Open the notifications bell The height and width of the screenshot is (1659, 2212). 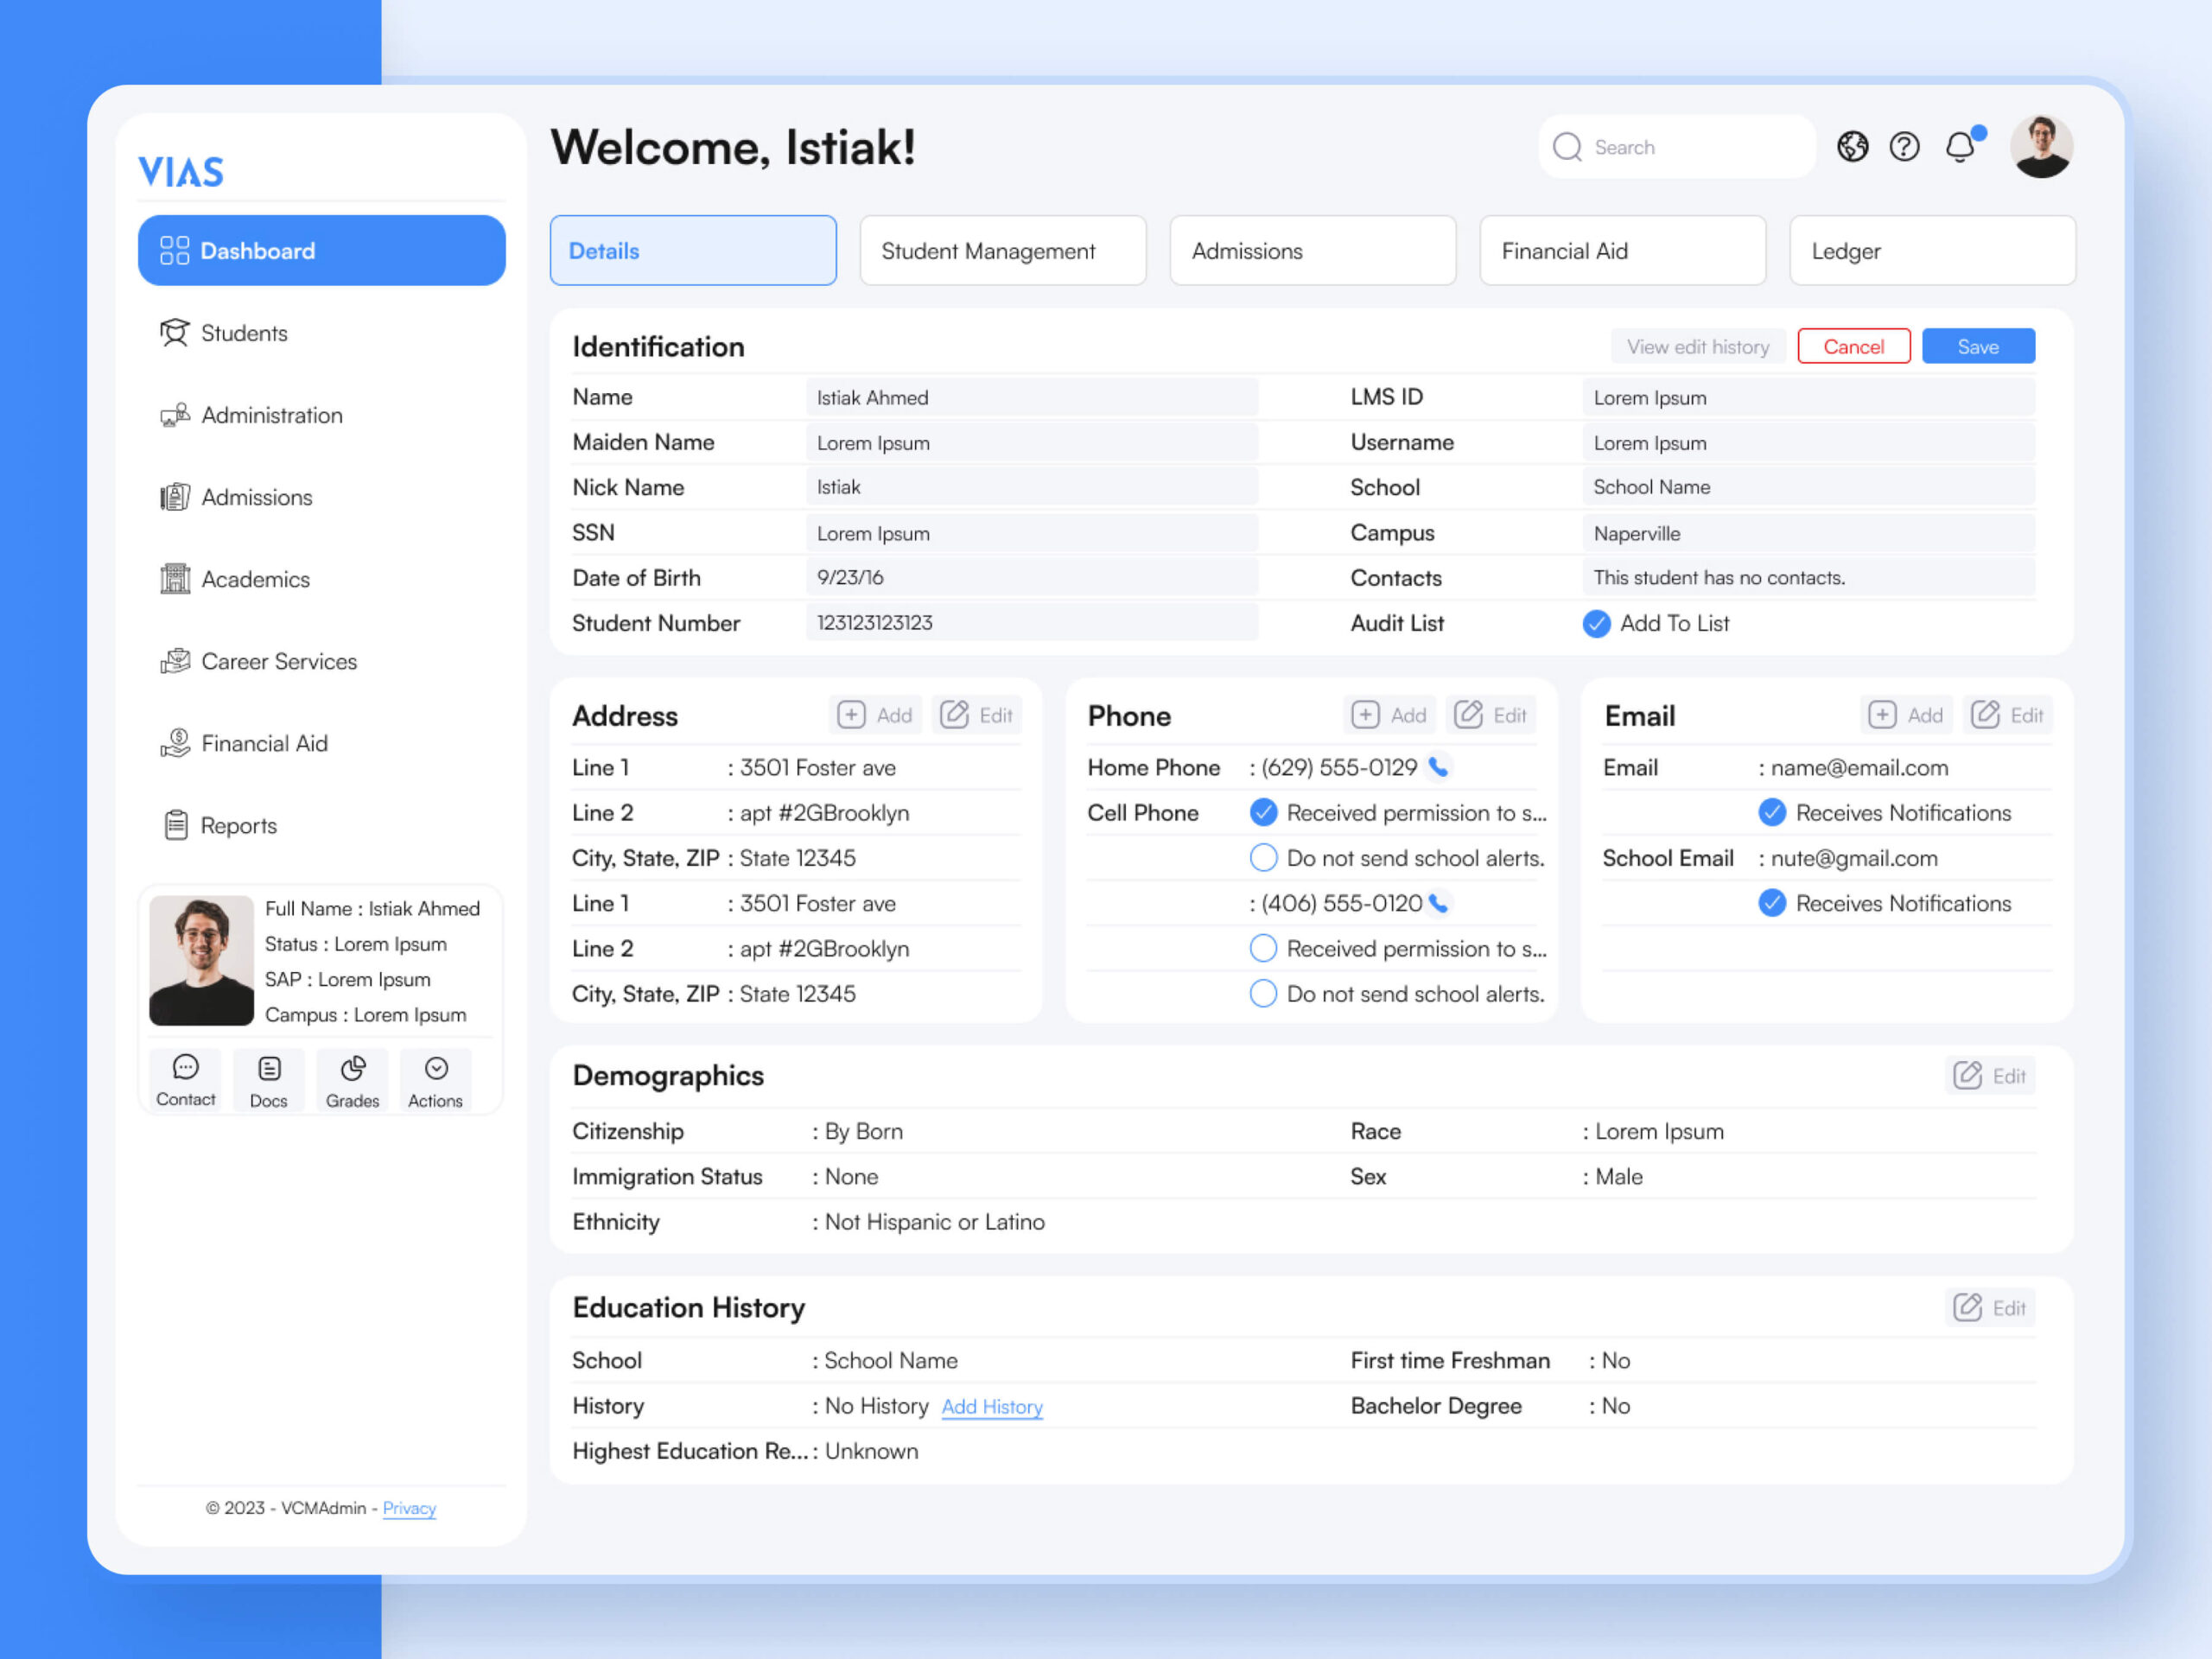pos(1960,147)
